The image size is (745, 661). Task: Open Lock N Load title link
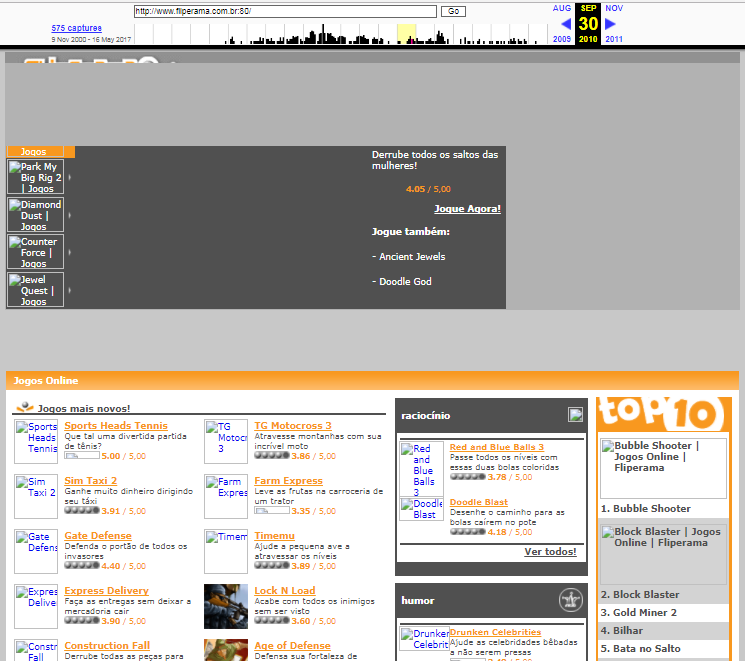point(285,591)
